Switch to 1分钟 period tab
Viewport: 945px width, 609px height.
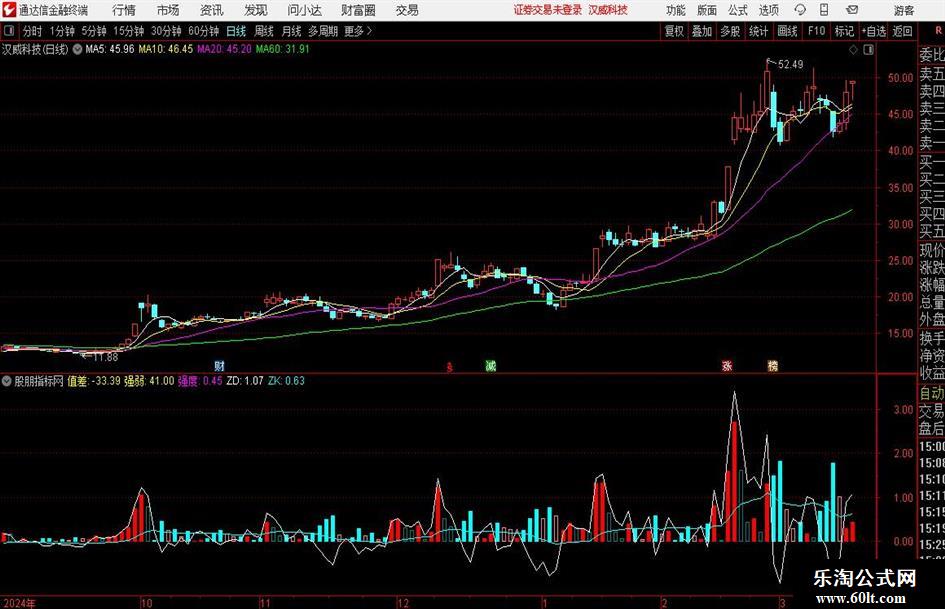click(62, 31)
